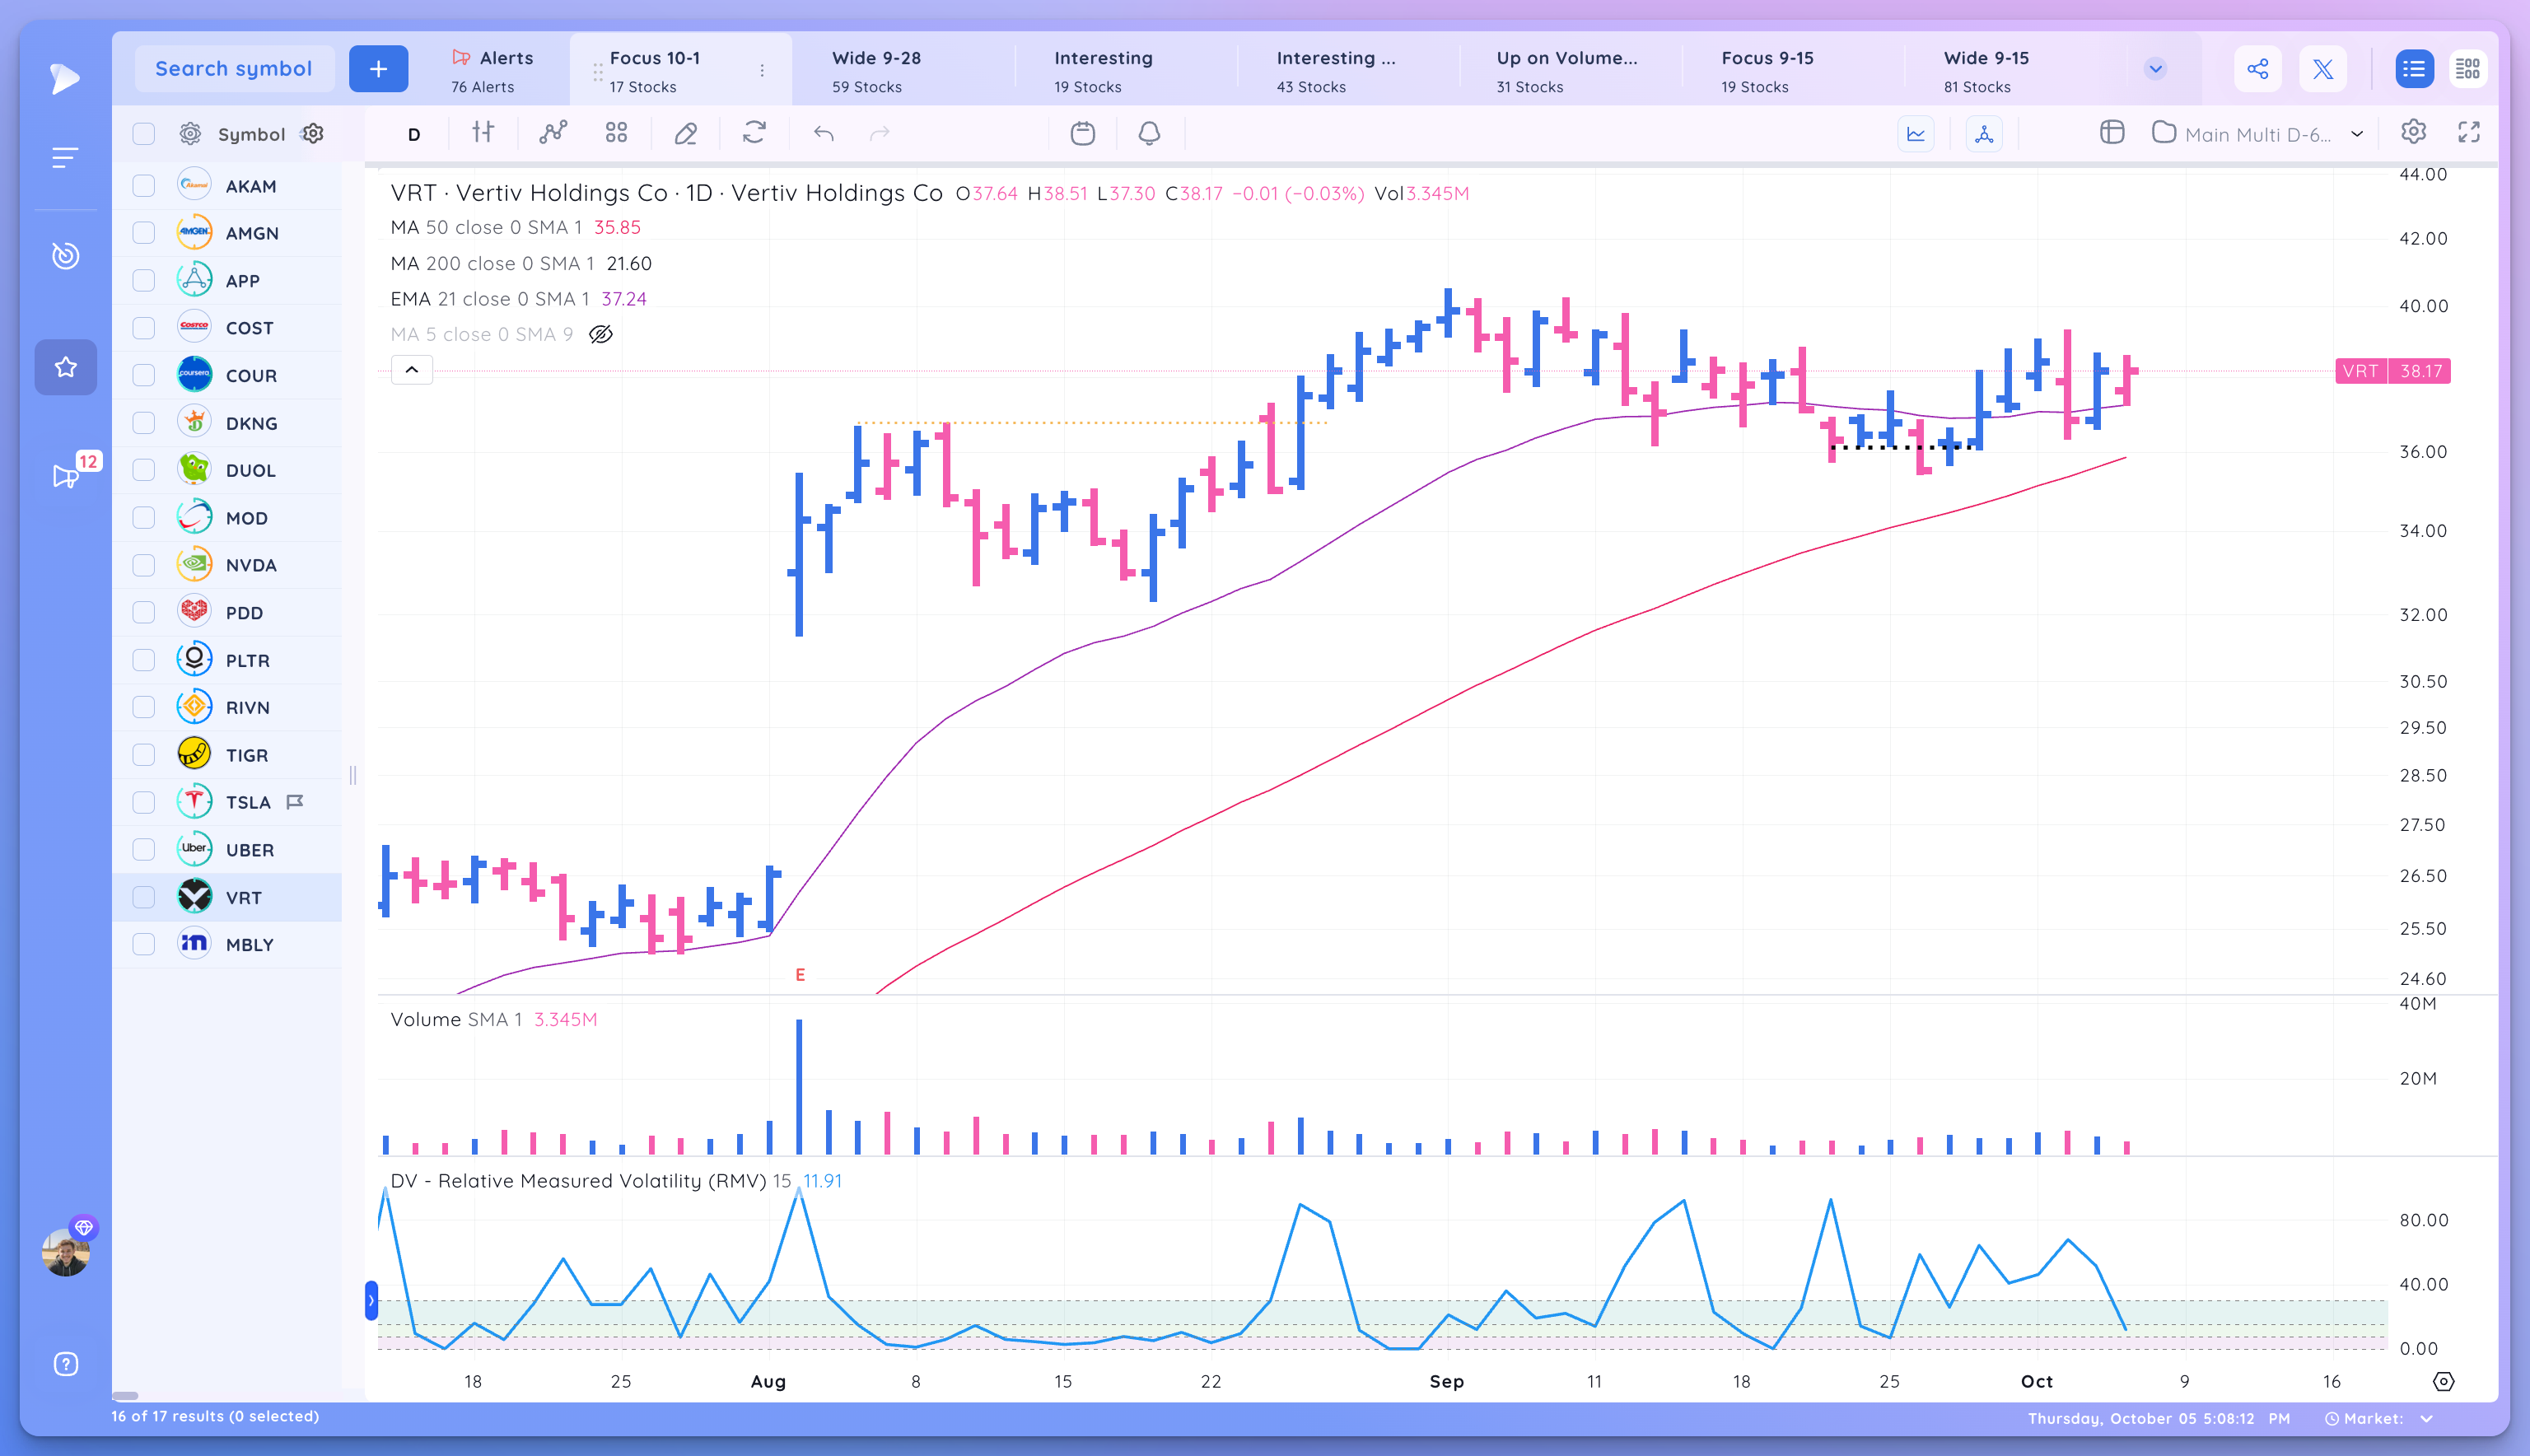Click the share icon button
This screenshot has height=1456, width=2530.
pyautogui.click(x=2258, y=69)
